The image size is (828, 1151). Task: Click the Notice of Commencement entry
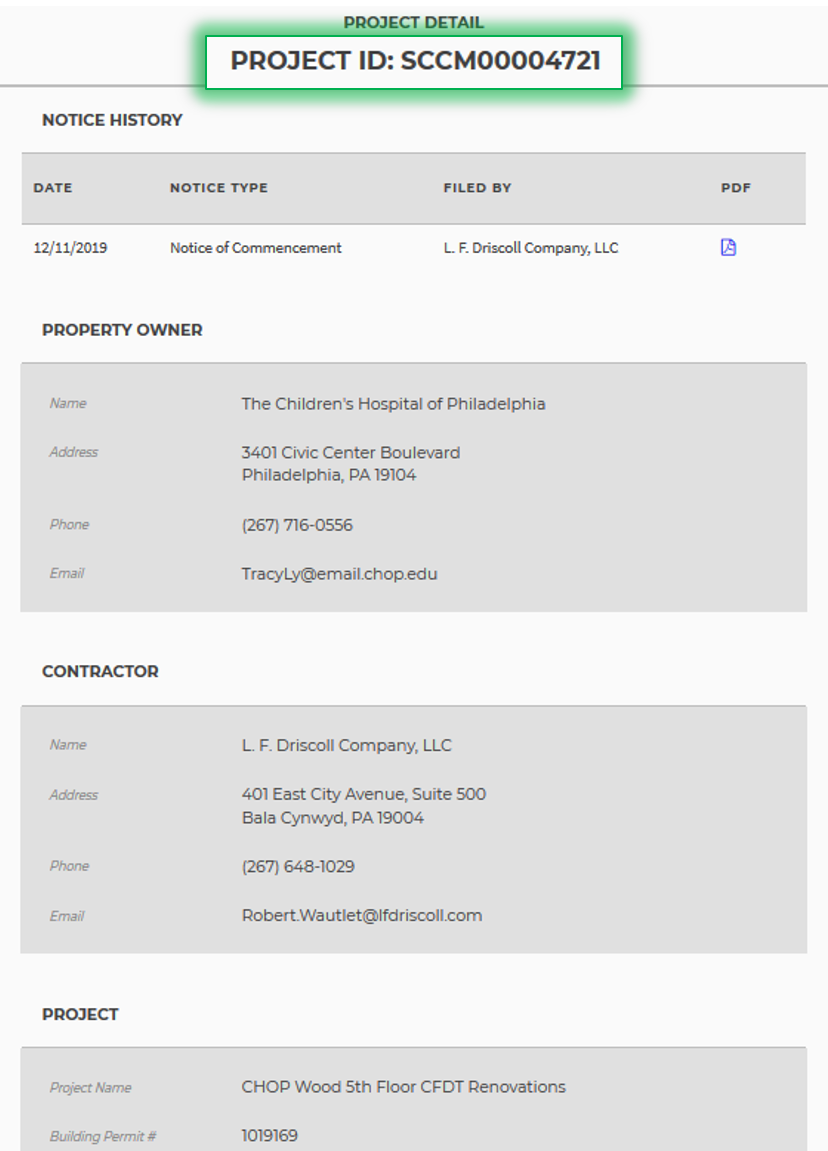click(255, 248)
